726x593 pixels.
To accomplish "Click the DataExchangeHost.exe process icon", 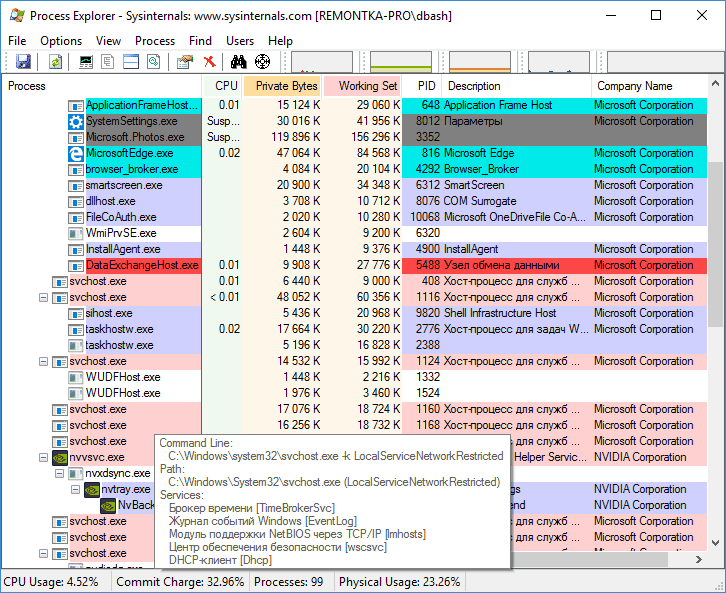I will [x=76, y=266].
